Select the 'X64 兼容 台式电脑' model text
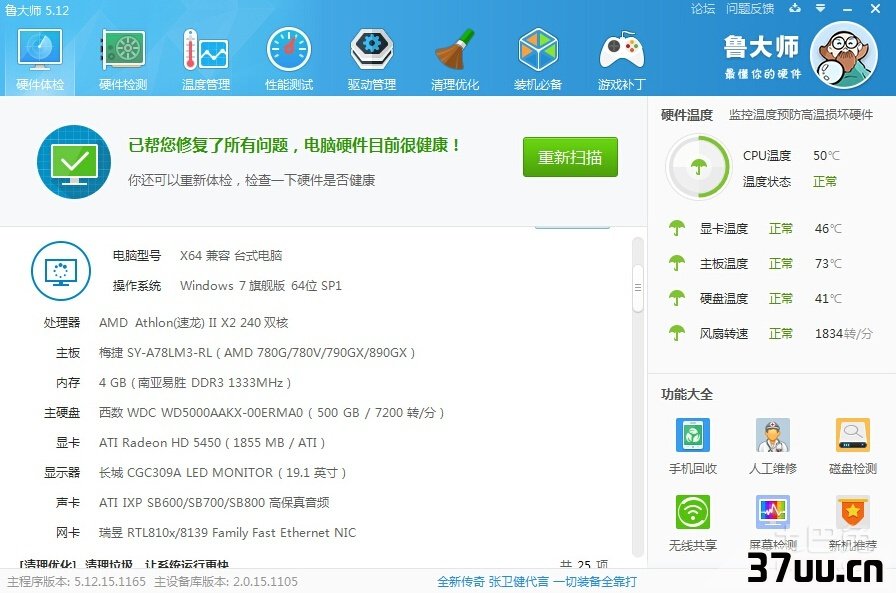Screen dimensions: 896x593 [x=231, y=255]
